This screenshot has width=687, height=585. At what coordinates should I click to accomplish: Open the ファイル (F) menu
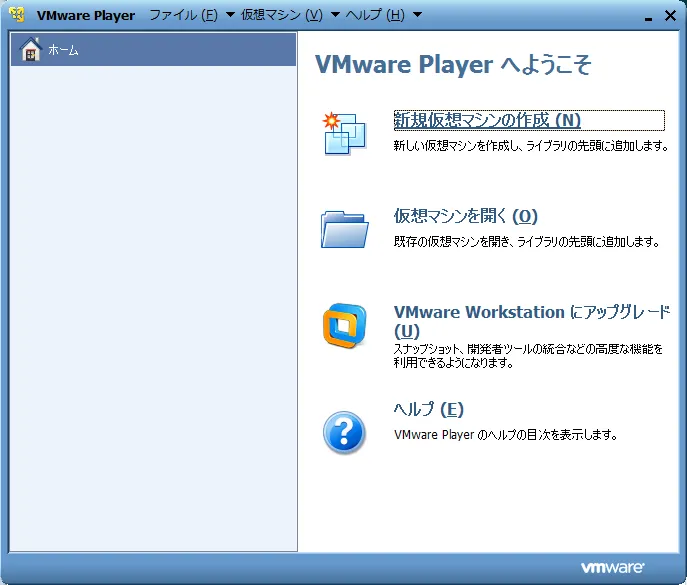tap(184, 15)
